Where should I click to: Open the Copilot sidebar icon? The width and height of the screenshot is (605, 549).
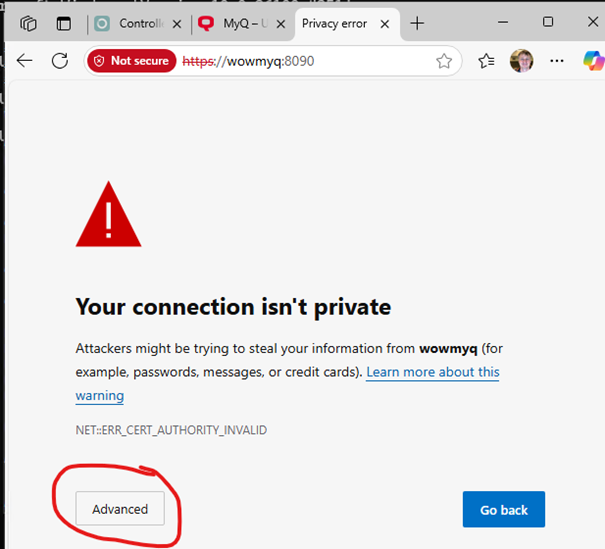tap(594, 61)
